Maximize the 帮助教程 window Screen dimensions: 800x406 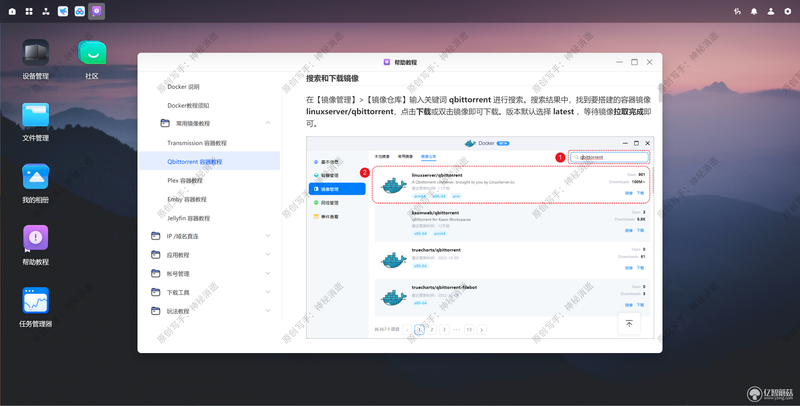pos(634,62)
